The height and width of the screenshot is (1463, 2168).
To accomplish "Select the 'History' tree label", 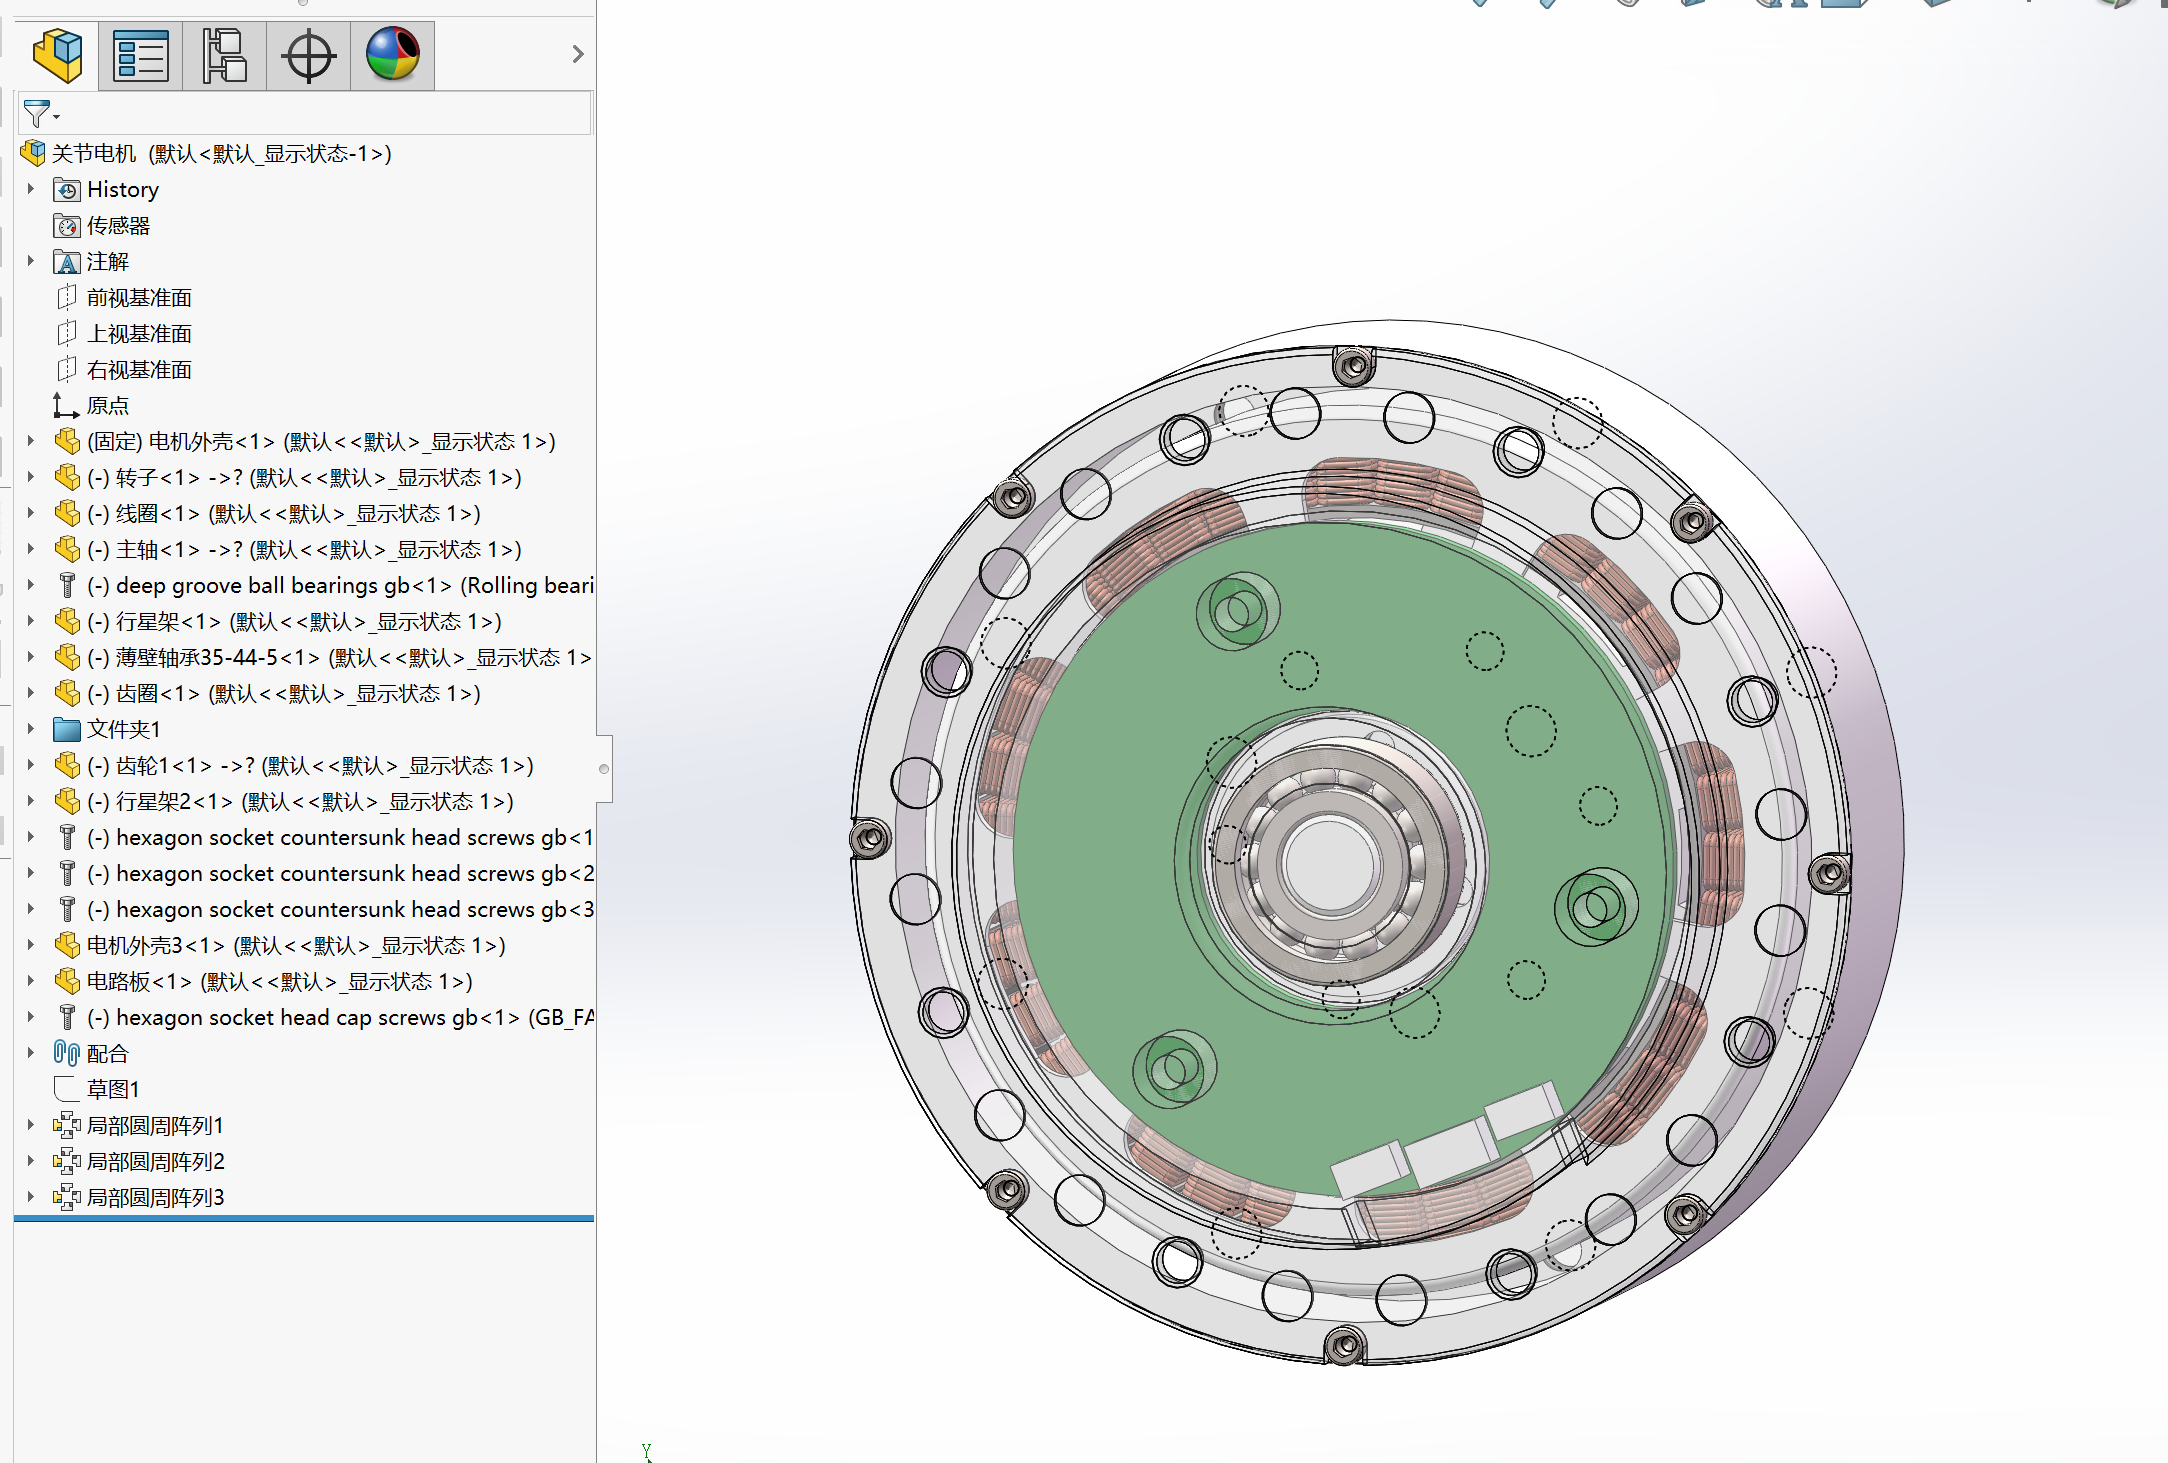I will pyautogui.click(x=123, y=190).
